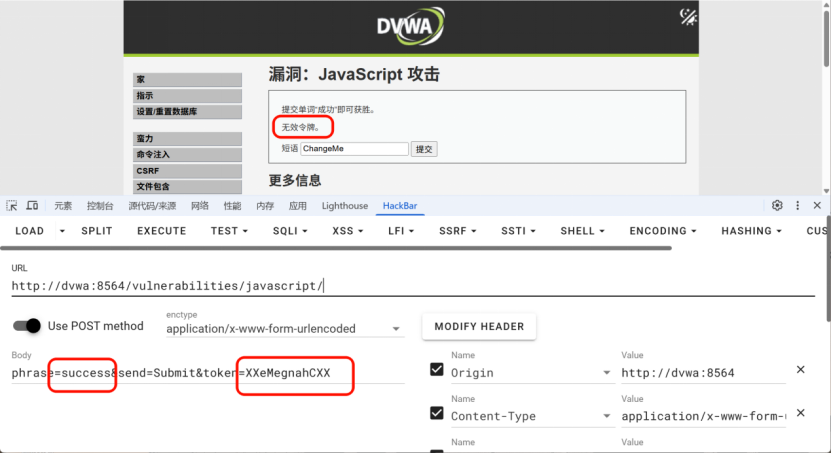Expand the HASHING menu

point(751,231)
